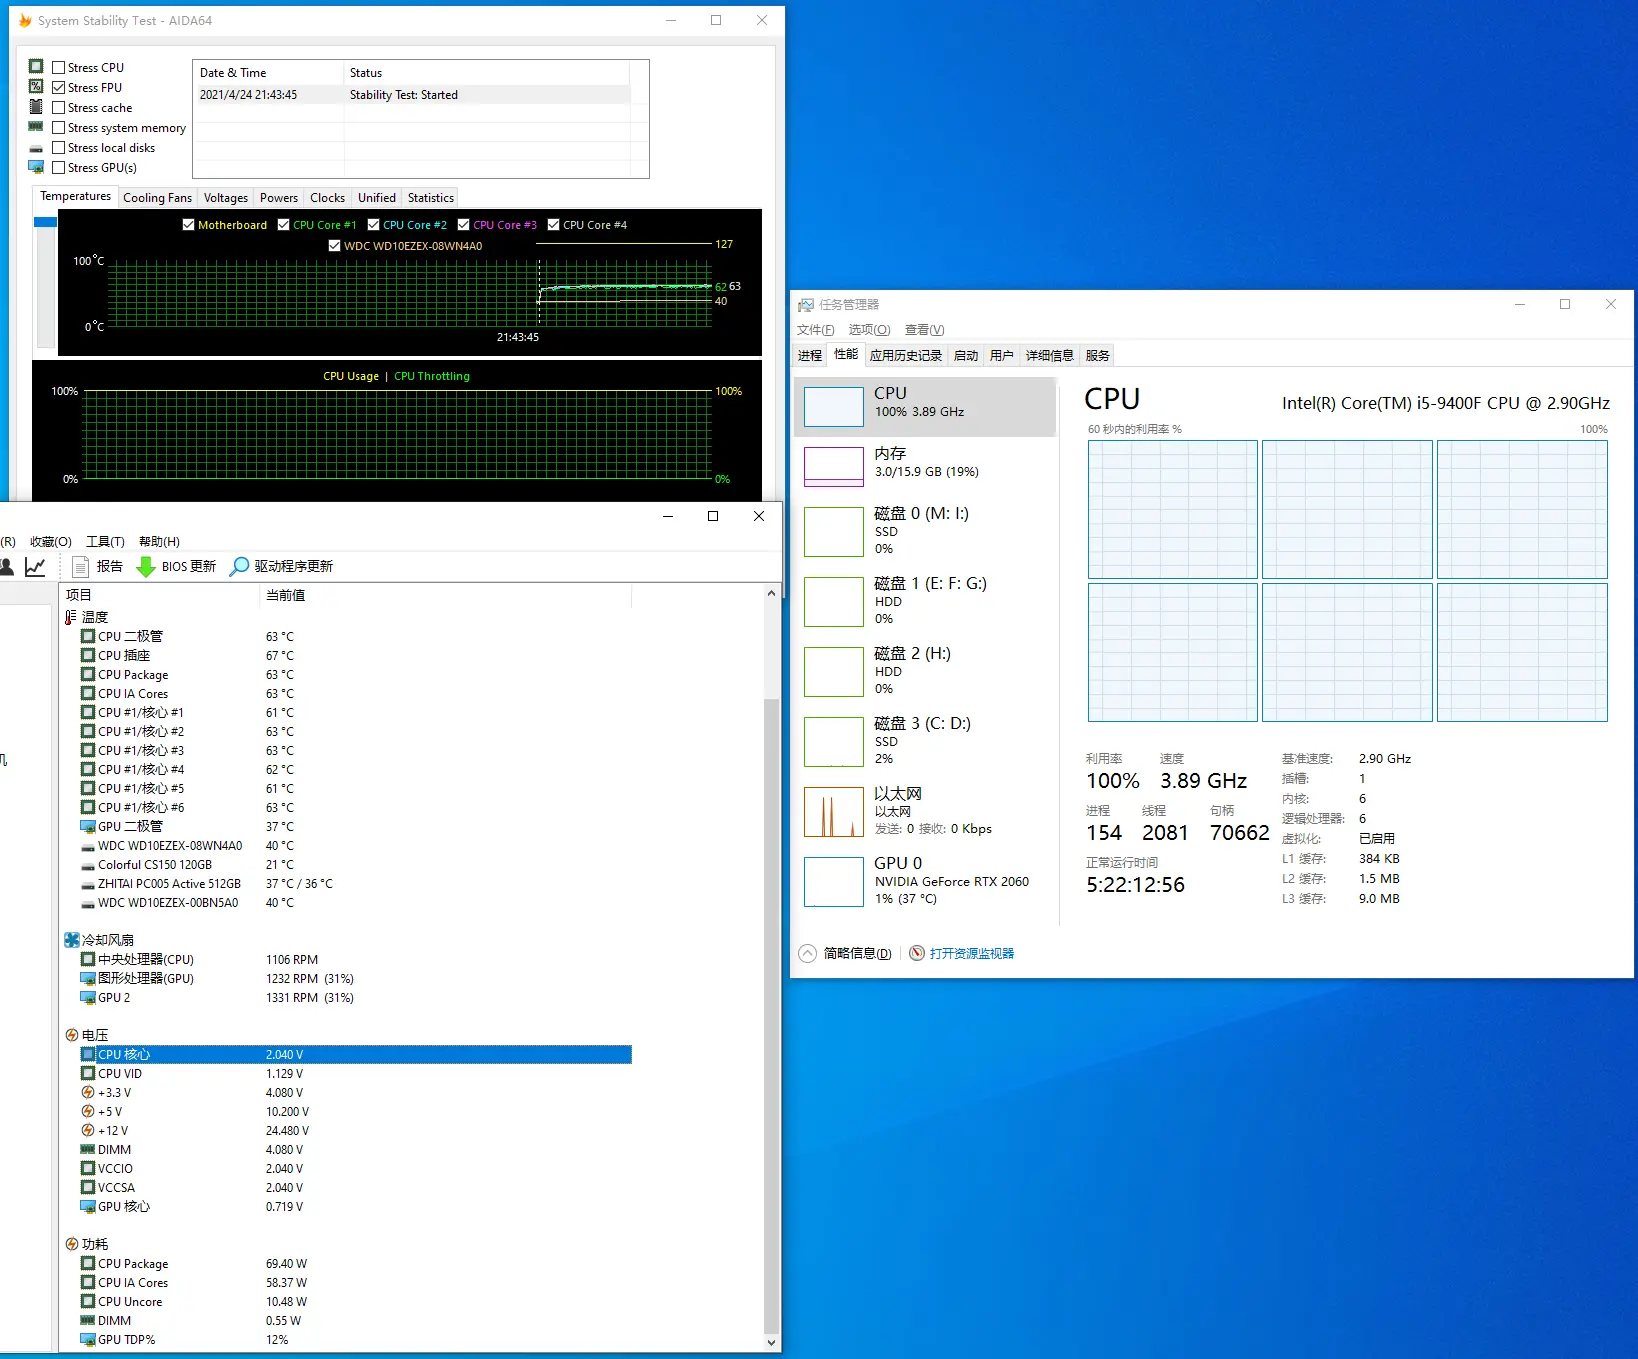The image size is (1638, 1359).
Task: Select CPU Package 69.40 W row
Action: tap(355, 1264)
